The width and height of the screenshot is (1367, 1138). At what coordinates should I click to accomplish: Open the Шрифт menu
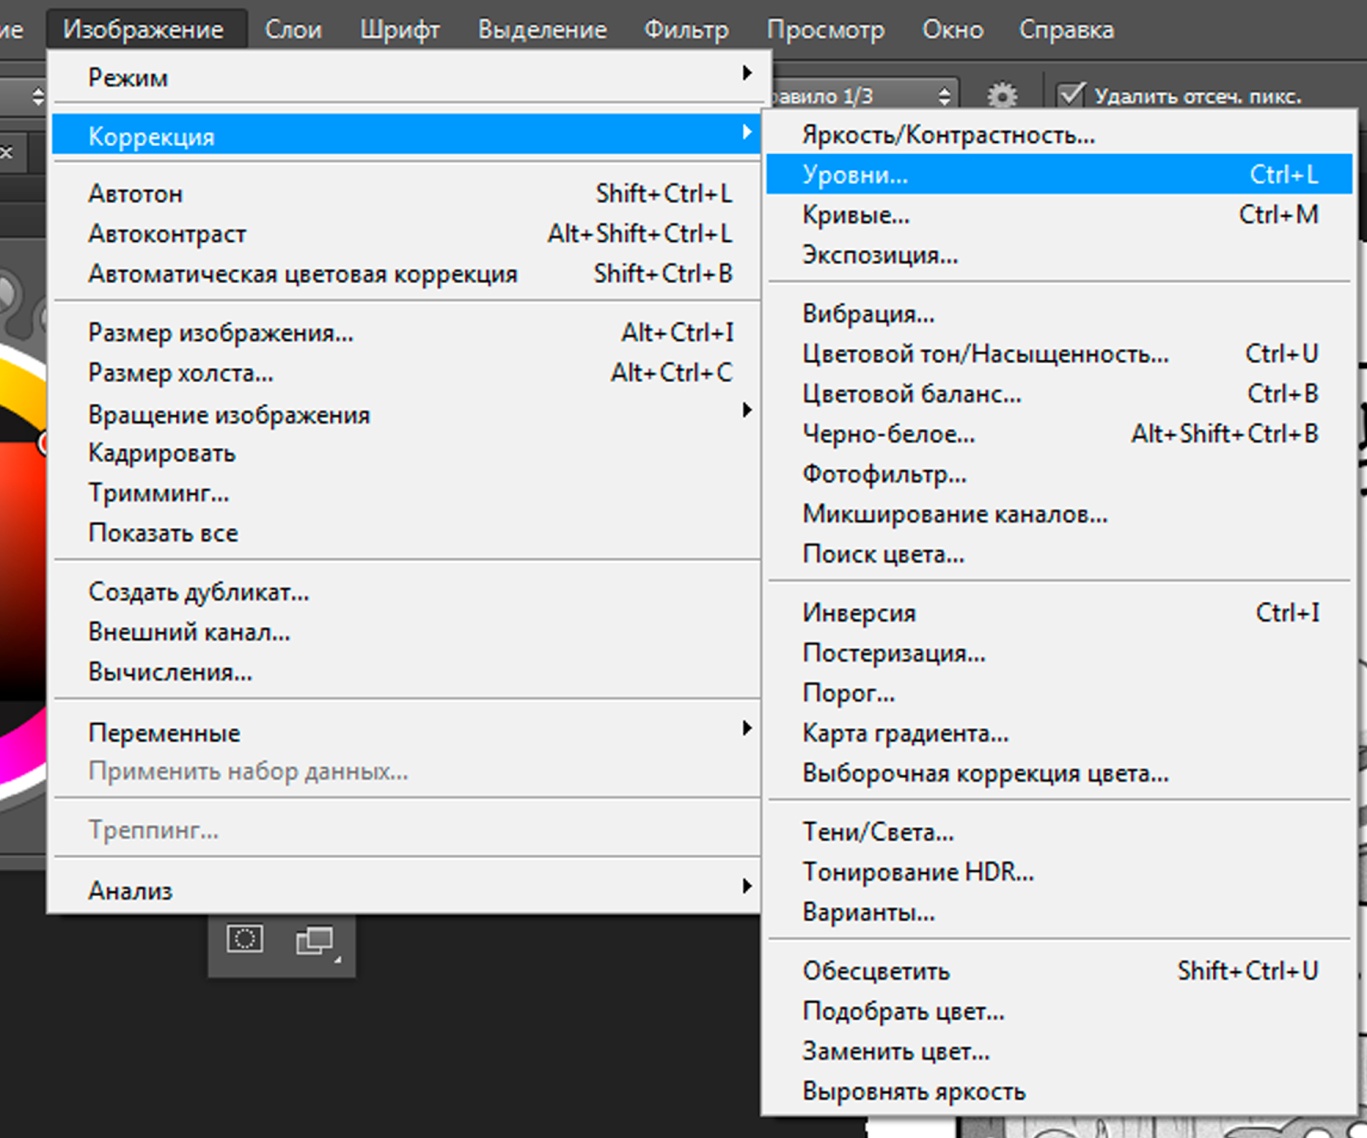(400, 29)
